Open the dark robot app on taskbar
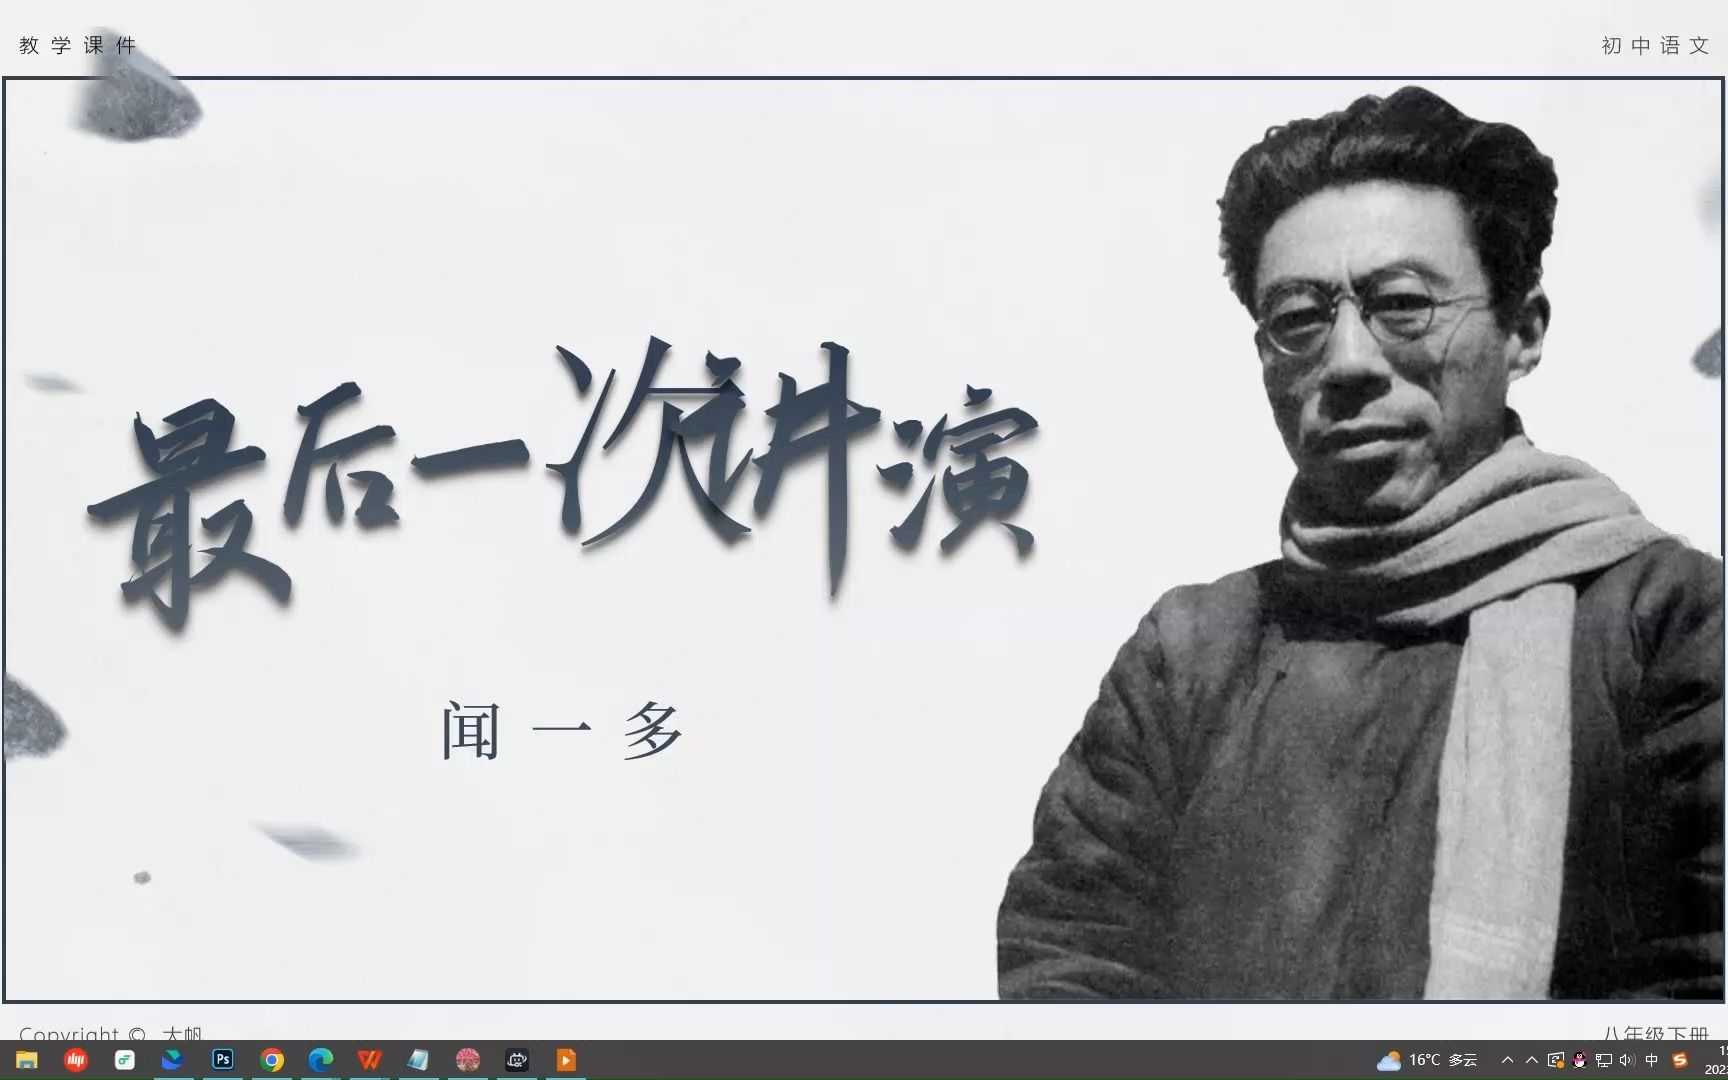1728x1080 pixels. (516, 1060)
